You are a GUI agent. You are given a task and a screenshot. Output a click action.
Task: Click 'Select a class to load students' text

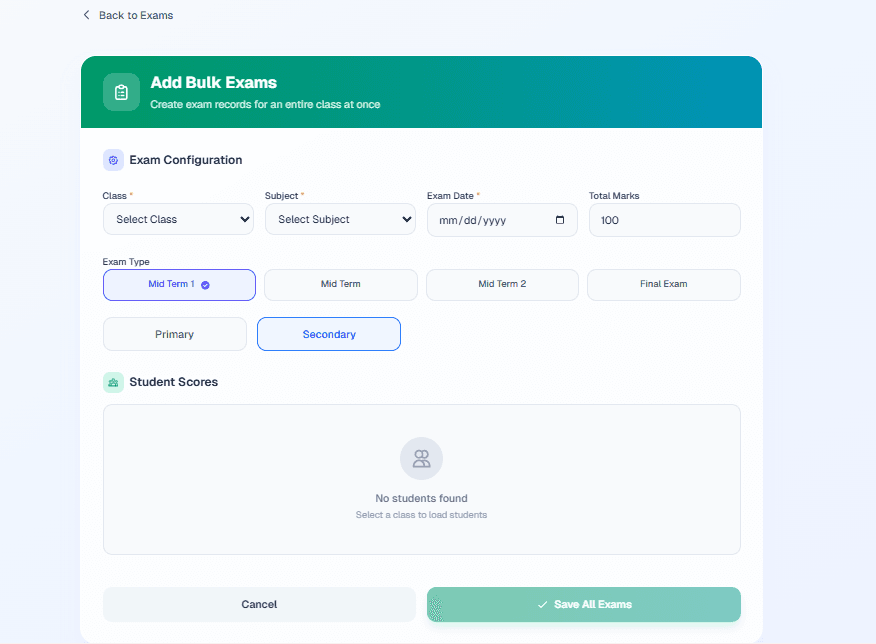click(x=421, y=515)
